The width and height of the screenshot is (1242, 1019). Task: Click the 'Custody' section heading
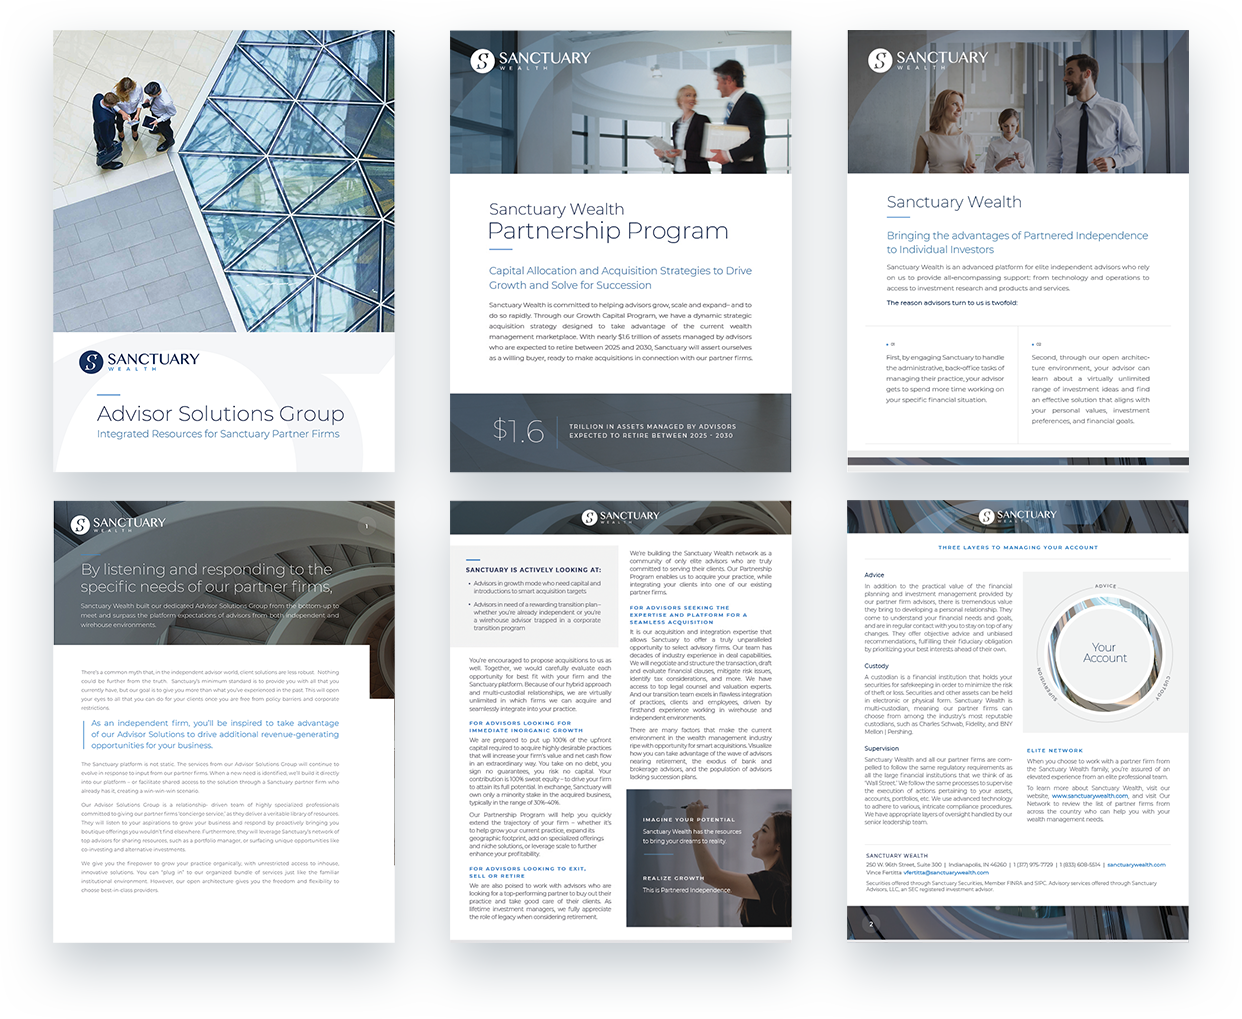(x=877, y=665)
